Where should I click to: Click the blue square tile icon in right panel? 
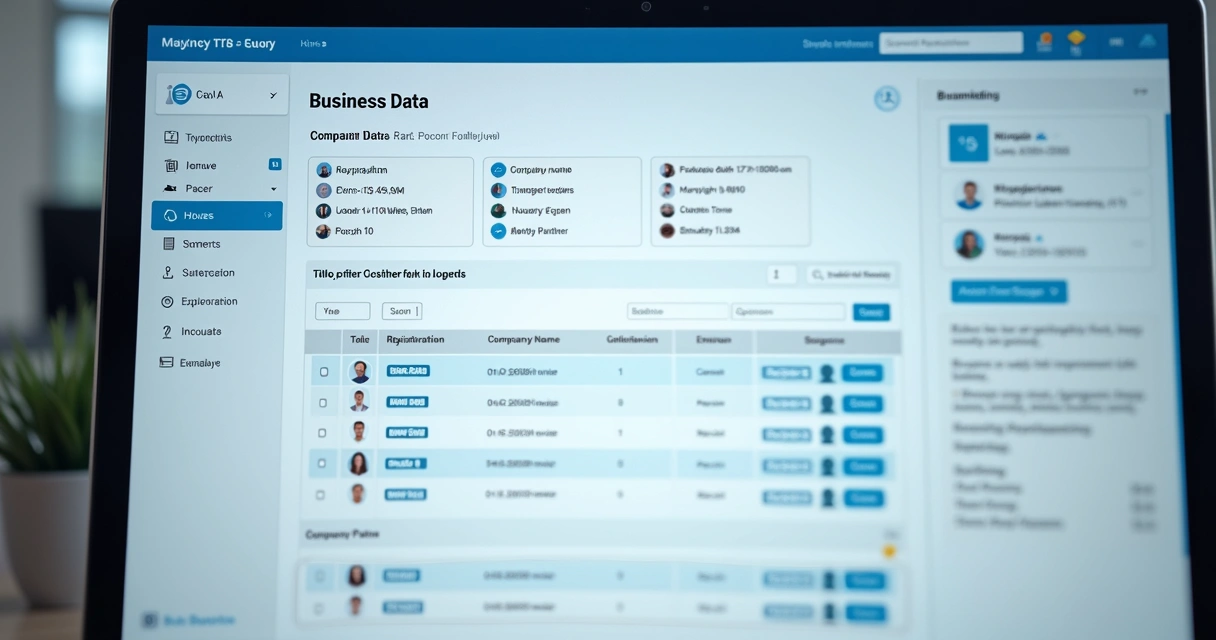tap(968, 143)
